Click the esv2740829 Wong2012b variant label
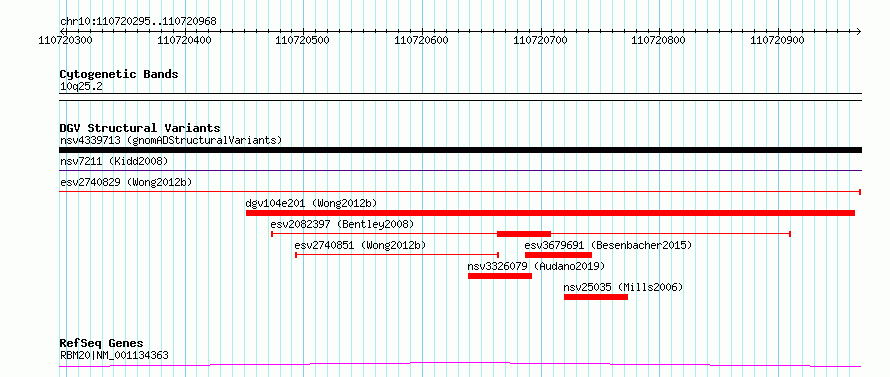This screenshot has height=377, width=890. pos(126,182)
